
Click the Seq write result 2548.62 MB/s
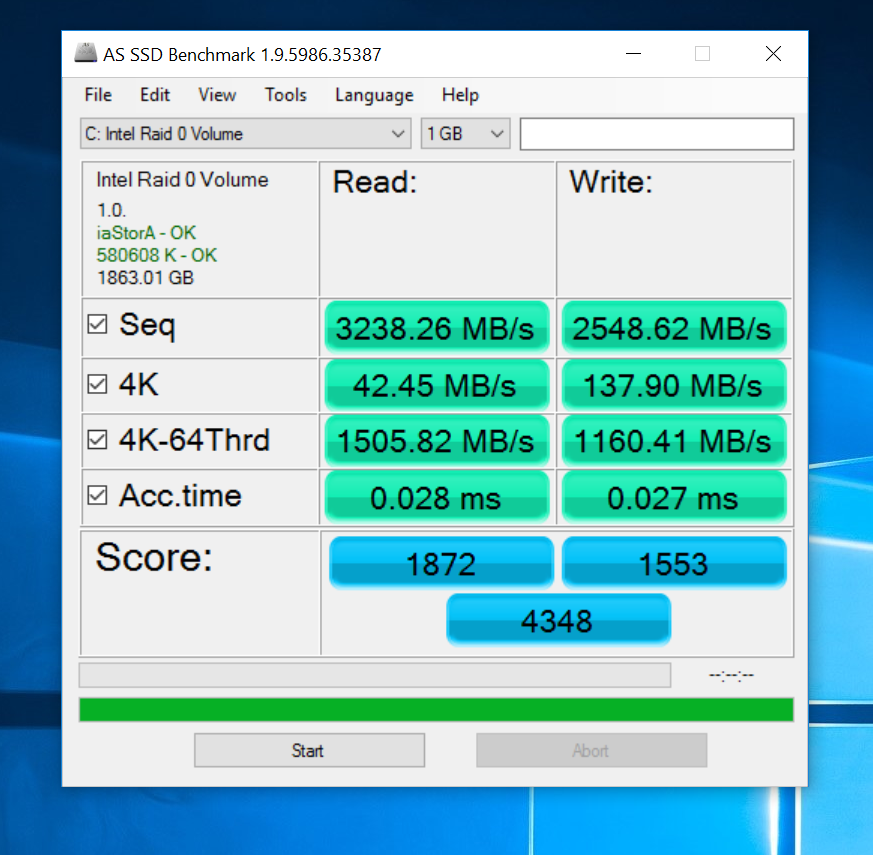pos(674,328)
